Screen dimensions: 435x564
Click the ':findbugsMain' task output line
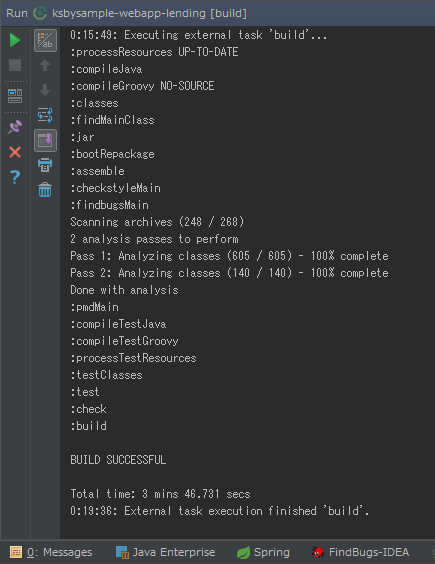(x=109, y=205)
